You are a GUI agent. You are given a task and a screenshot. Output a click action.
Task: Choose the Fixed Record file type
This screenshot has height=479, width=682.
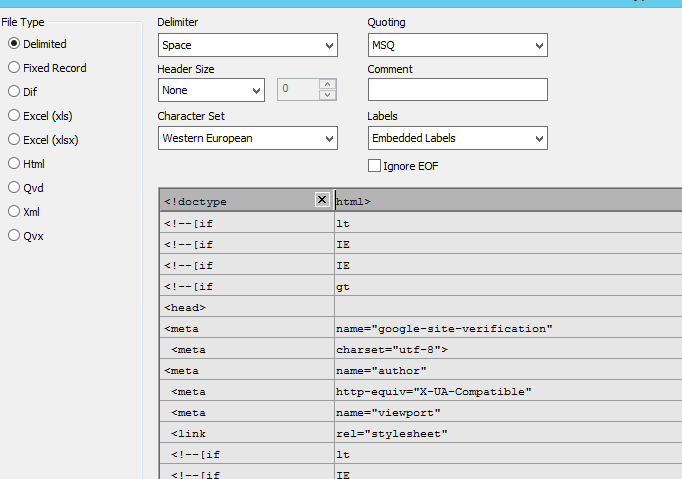[x=14, y=68]
